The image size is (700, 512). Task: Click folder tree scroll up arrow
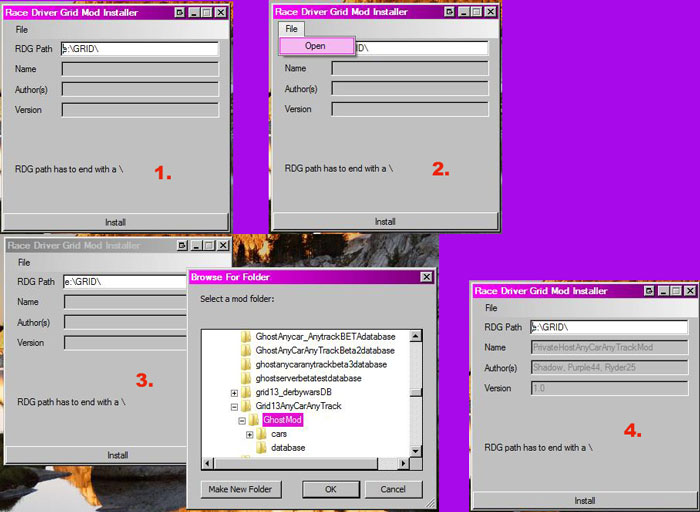(416, 336)
